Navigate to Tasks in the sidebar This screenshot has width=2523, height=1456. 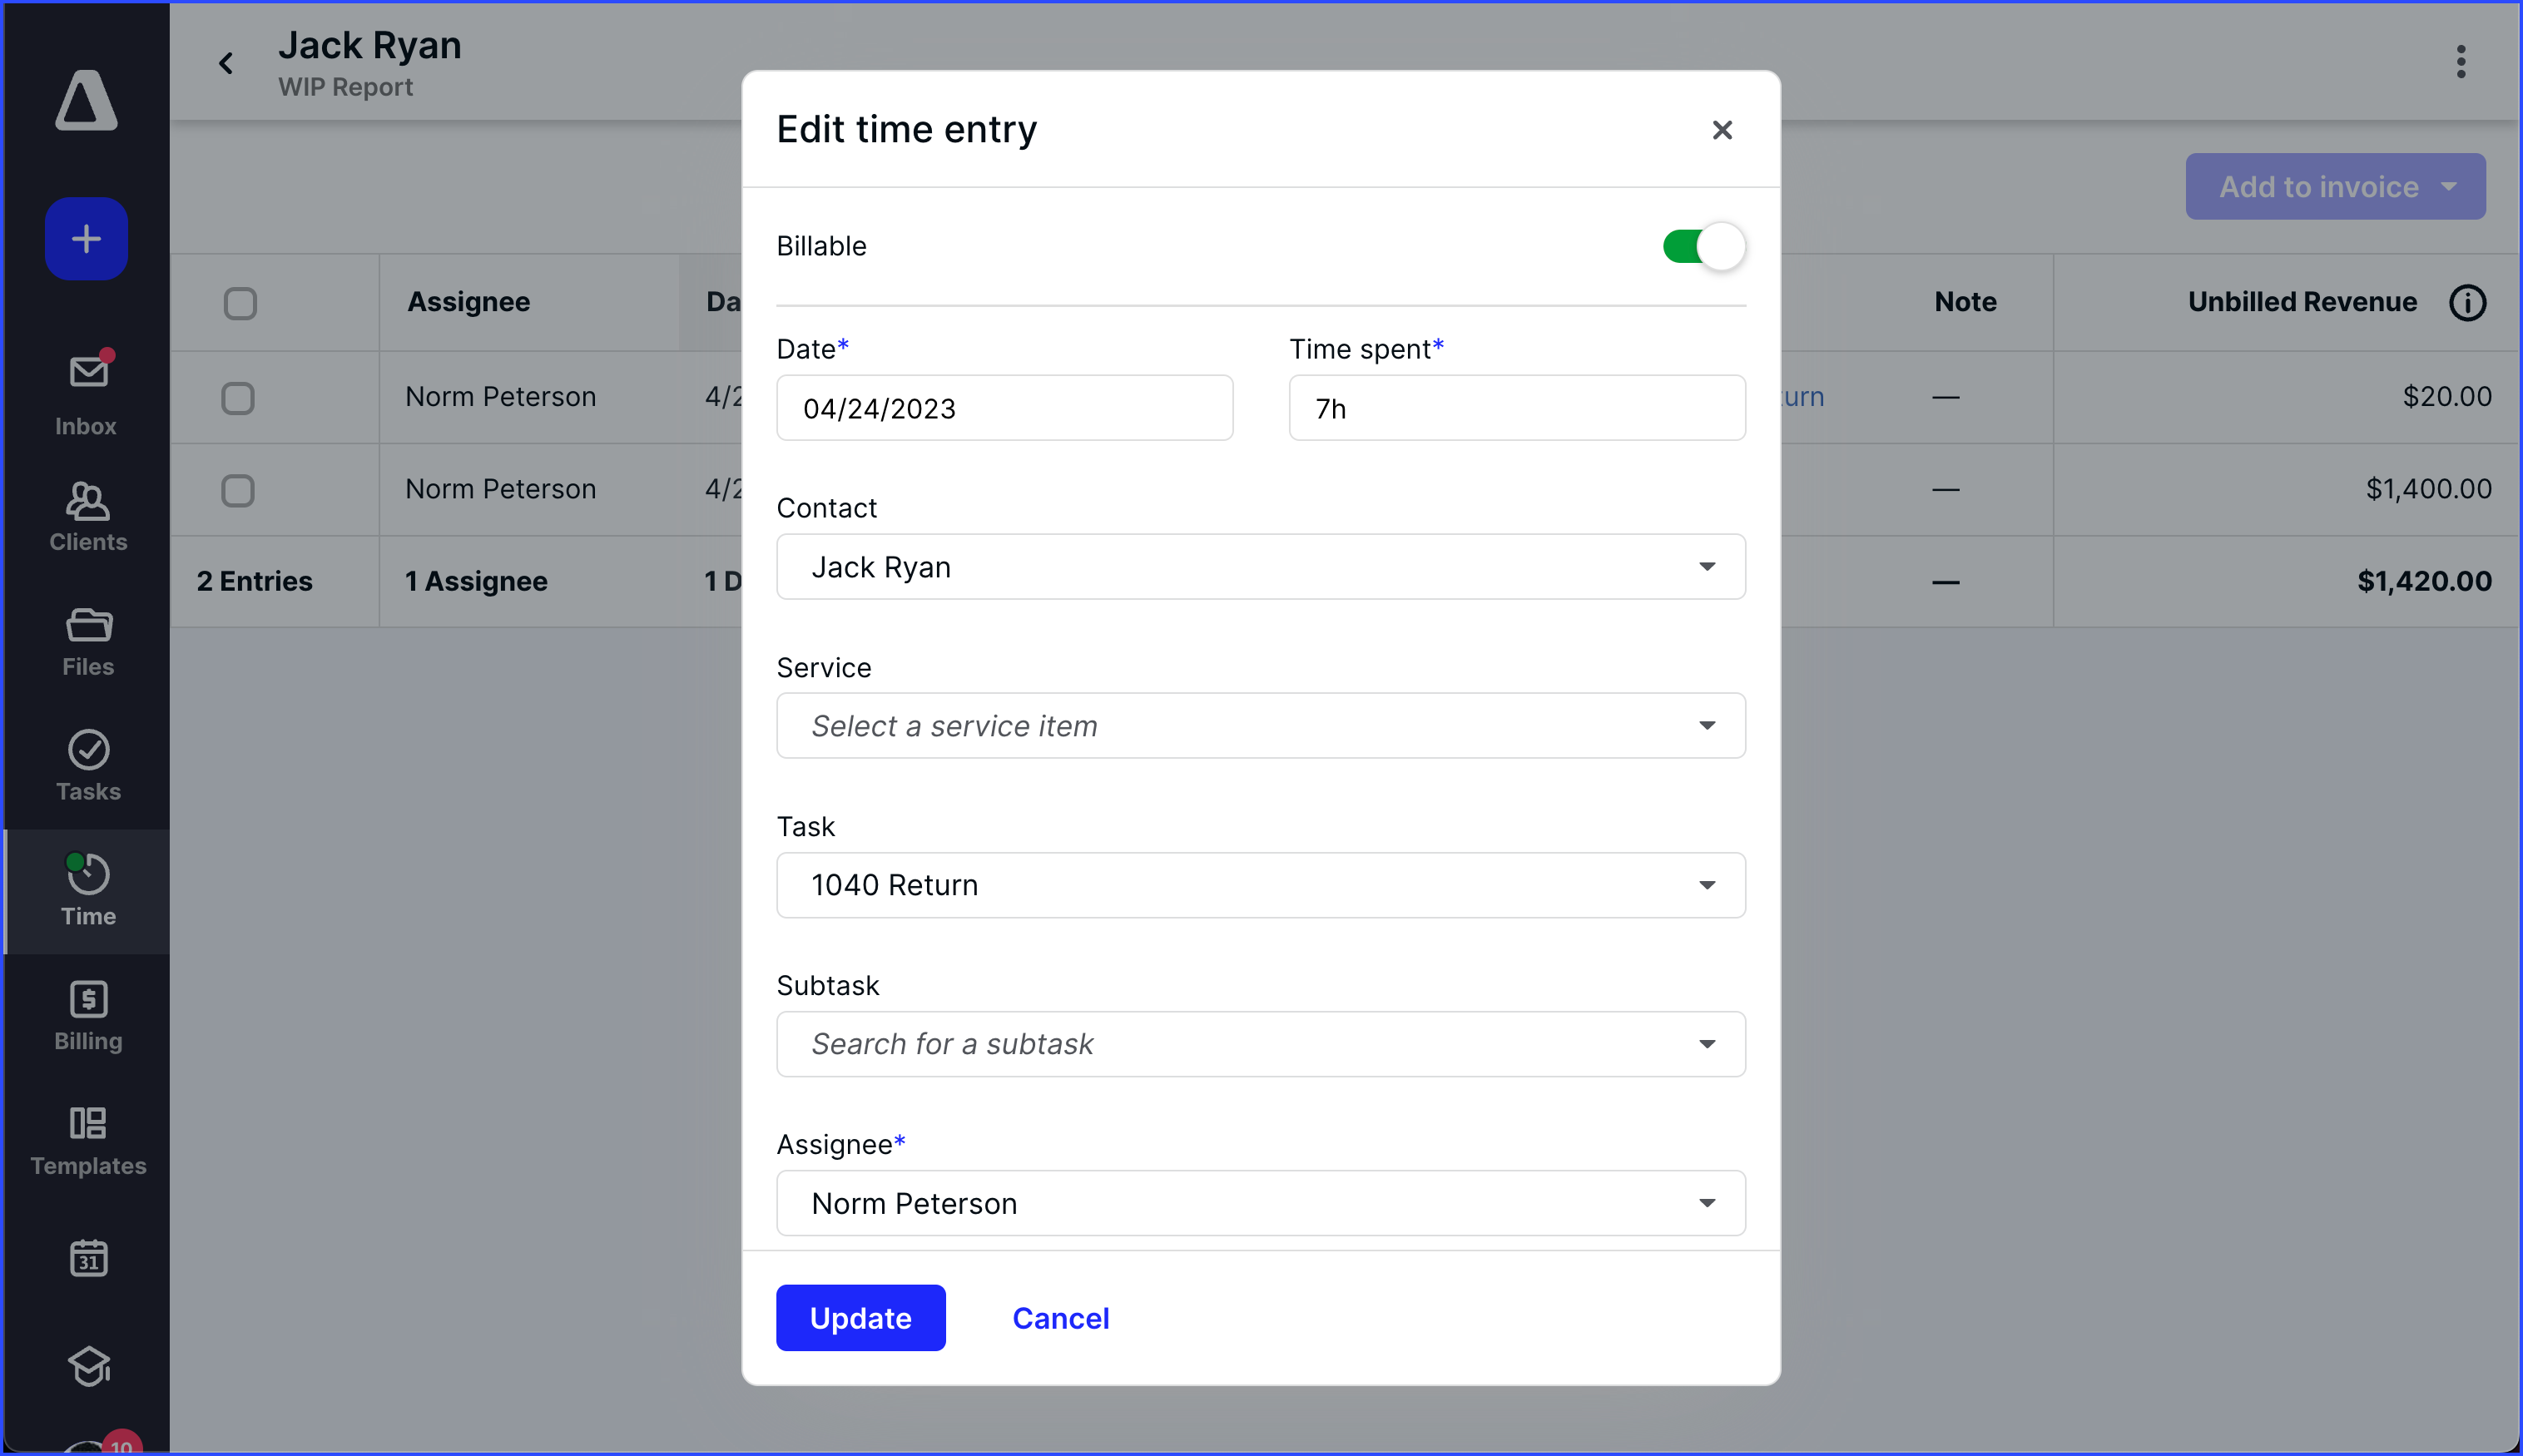point(87,766)
